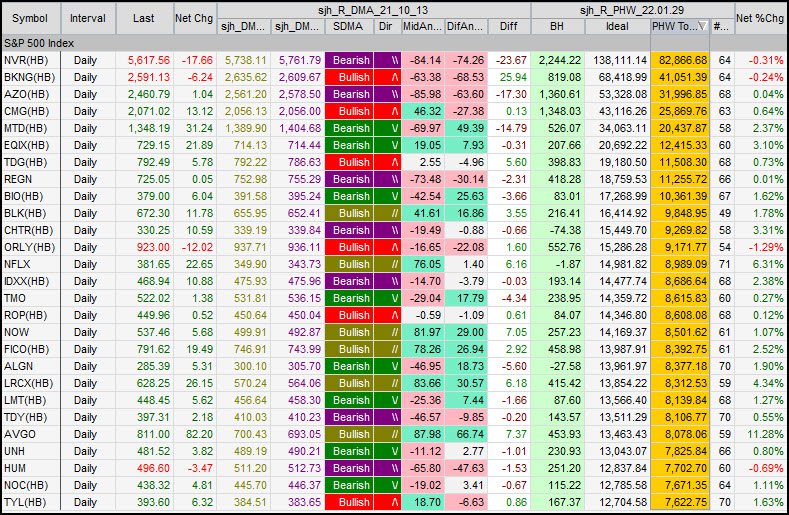
Task: Select the NFLX symbol
Action: click(x=17, y=264)
